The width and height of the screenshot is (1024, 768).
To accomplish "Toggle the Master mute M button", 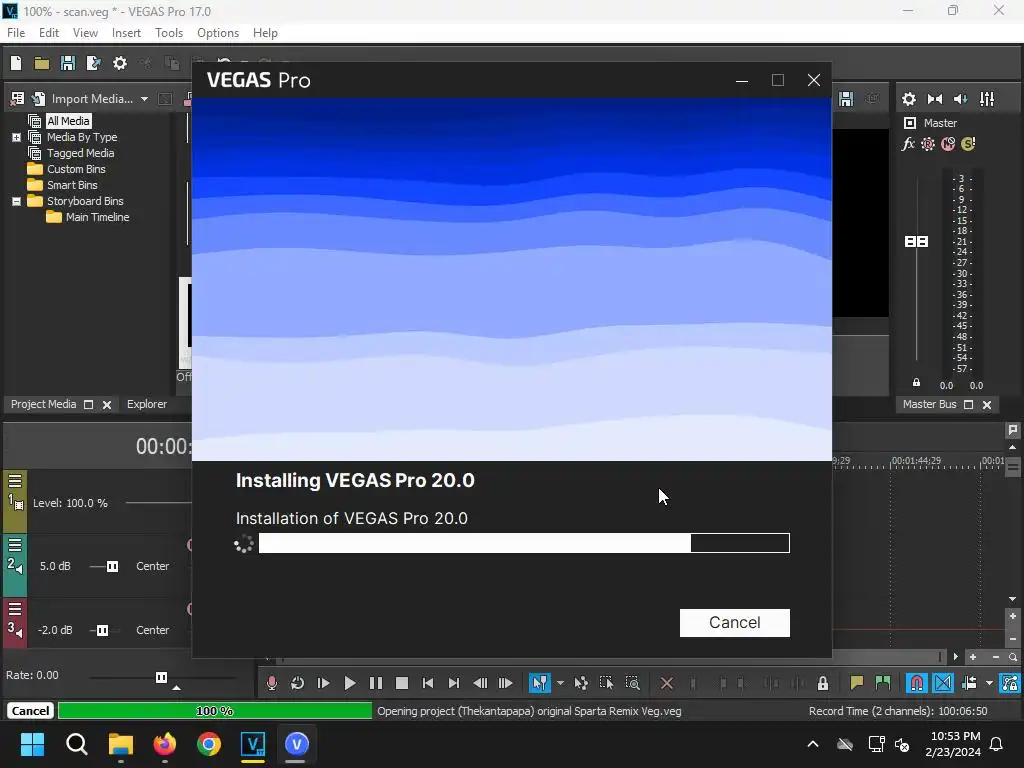I will (x=948, y=144).
